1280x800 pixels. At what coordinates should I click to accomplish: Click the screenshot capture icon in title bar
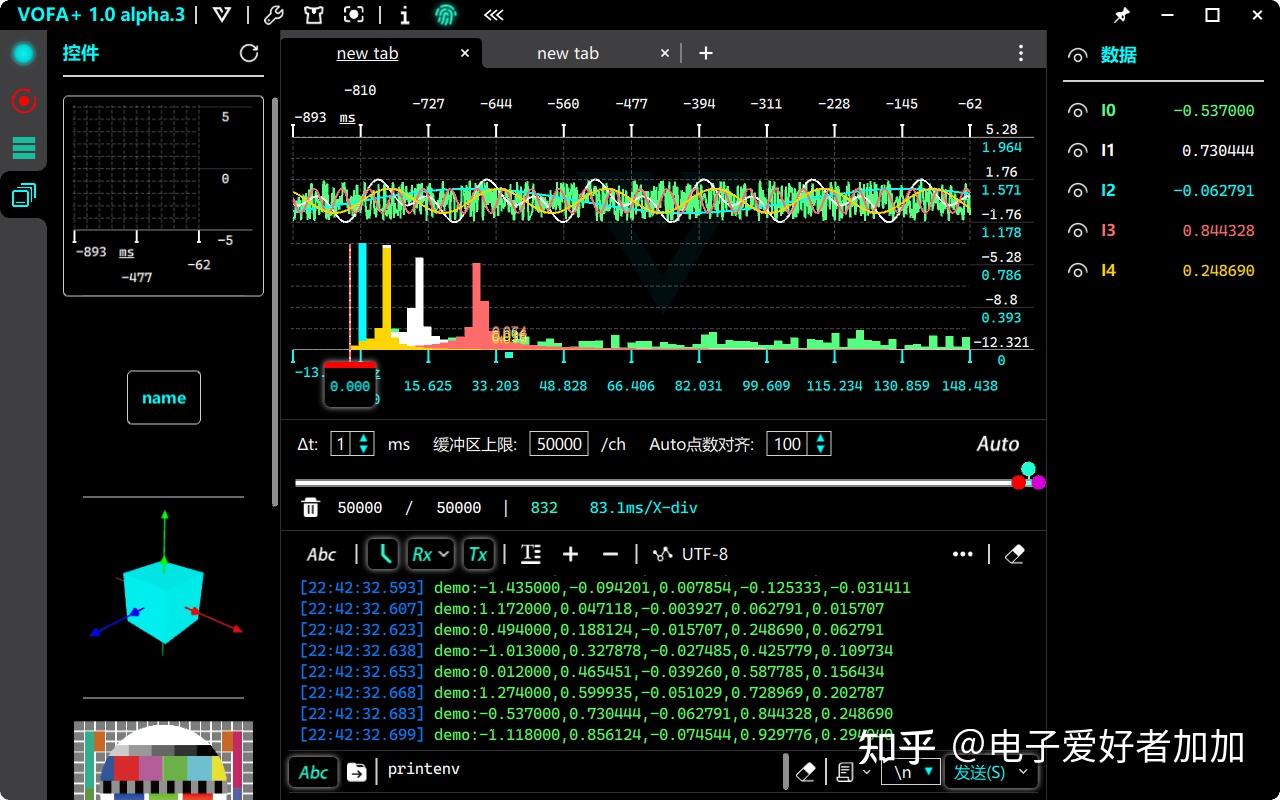pos(354,15)
